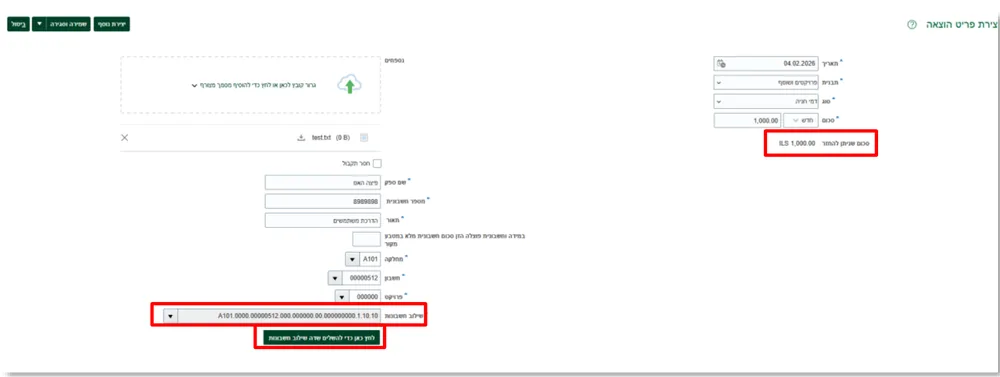
Task: Click the Cancel (ביטול) button
Action: [18, 24]
